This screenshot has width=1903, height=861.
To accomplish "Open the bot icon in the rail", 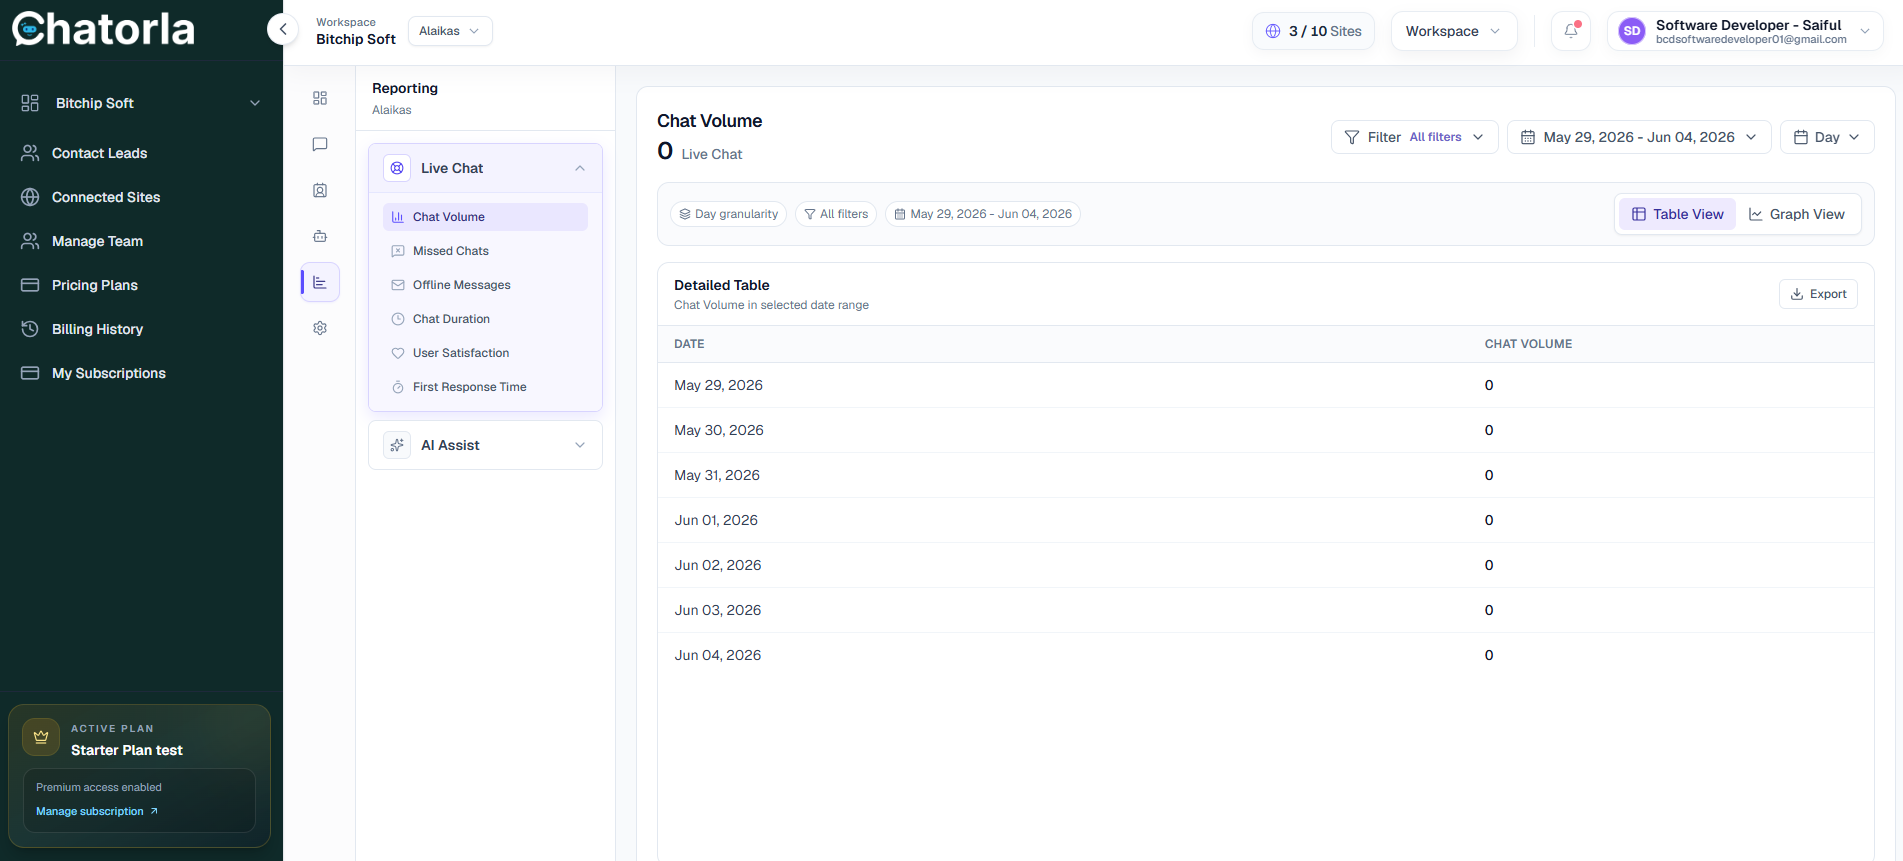I will 320,236.
